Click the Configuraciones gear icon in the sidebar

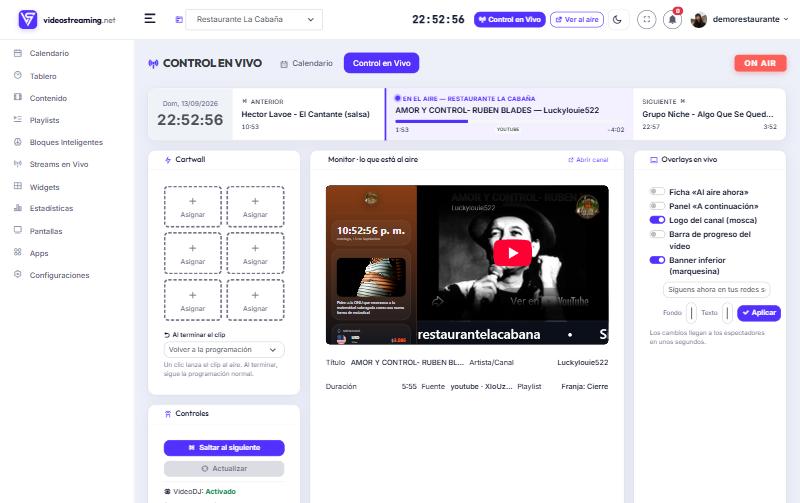coord(18,274)
